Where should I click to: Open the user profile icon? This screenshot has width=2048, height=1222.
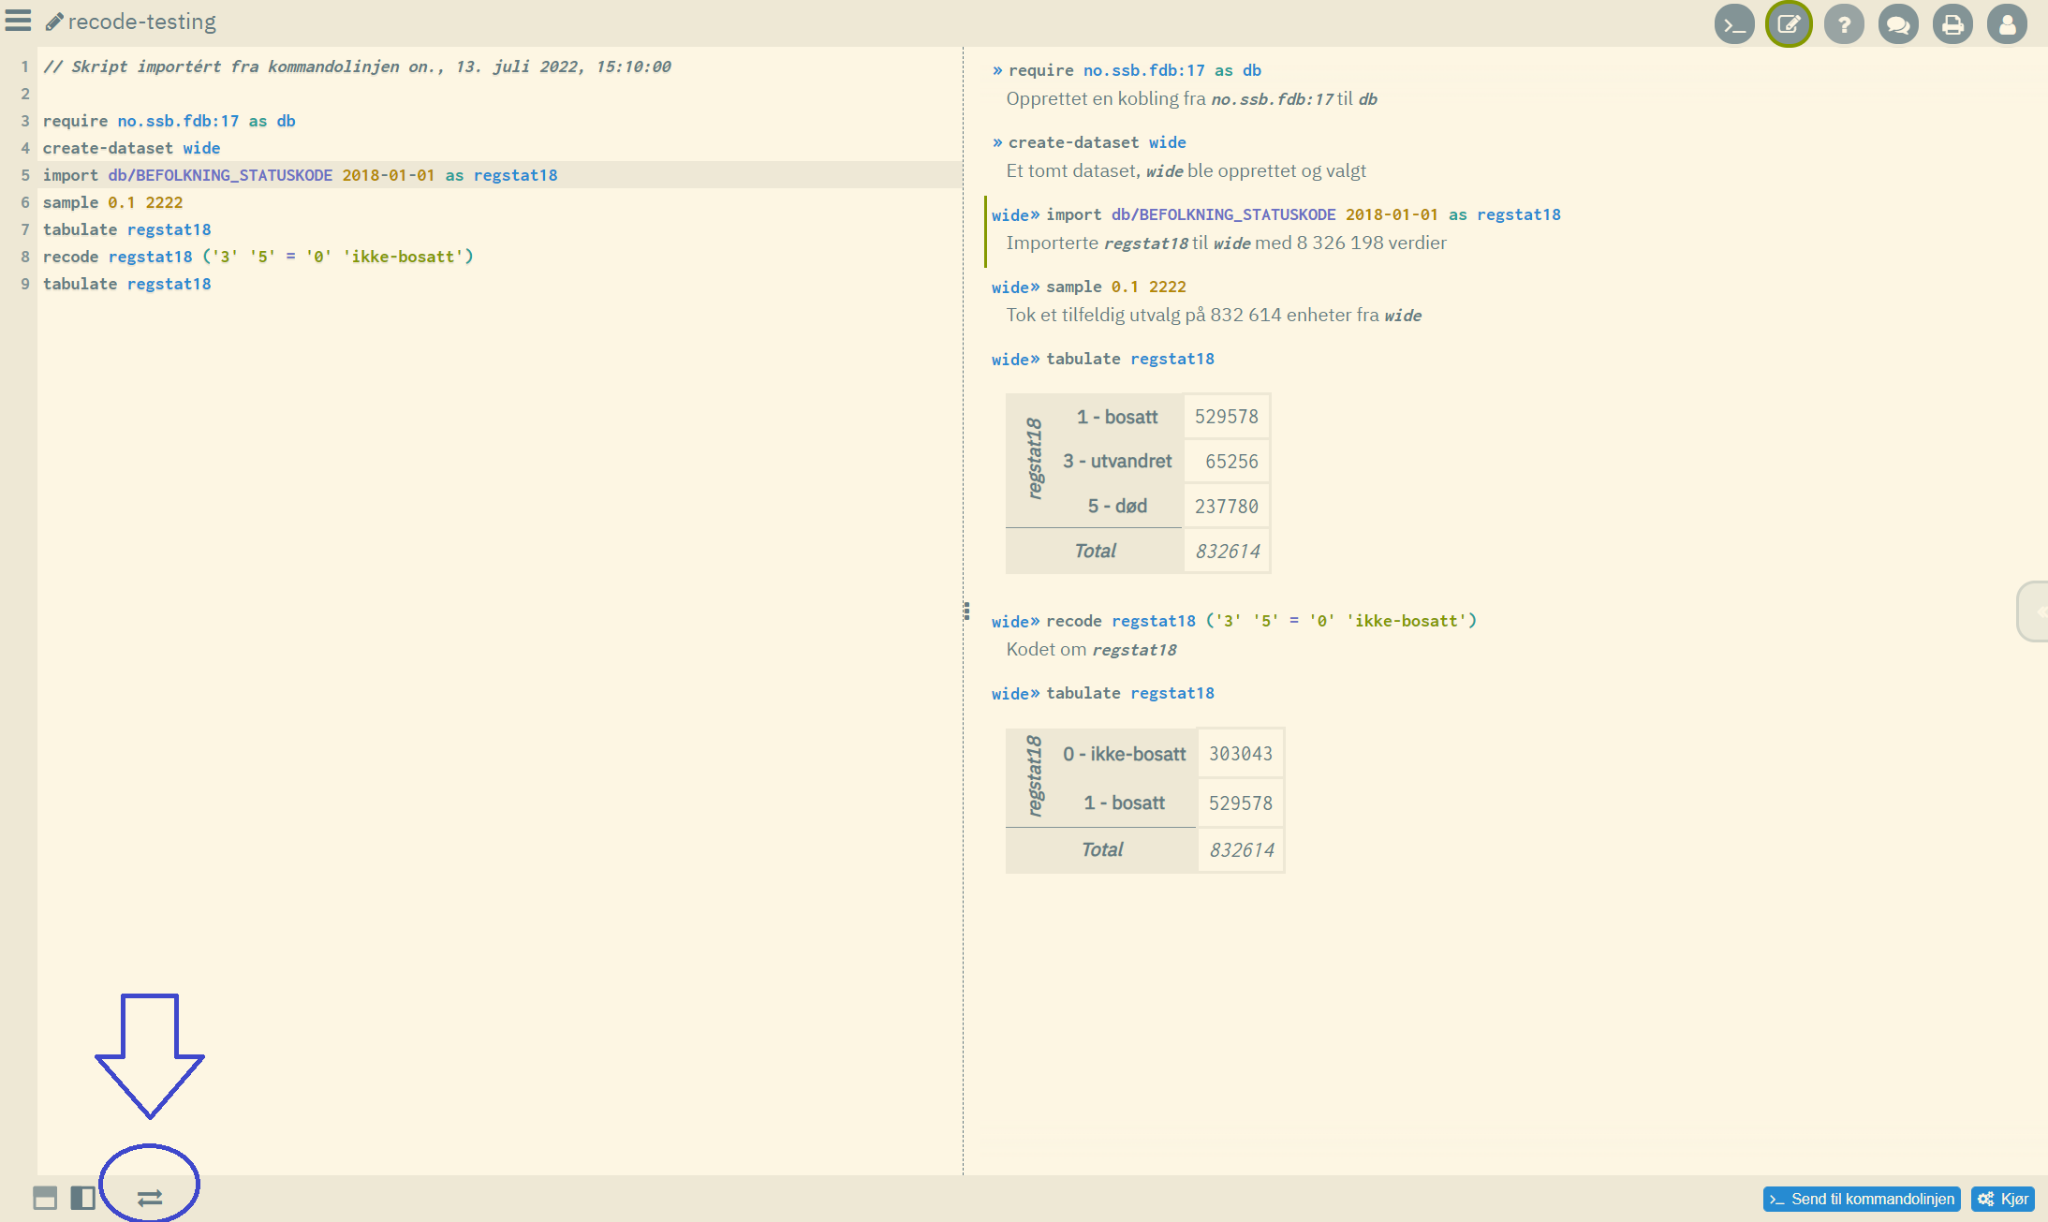2006,24
